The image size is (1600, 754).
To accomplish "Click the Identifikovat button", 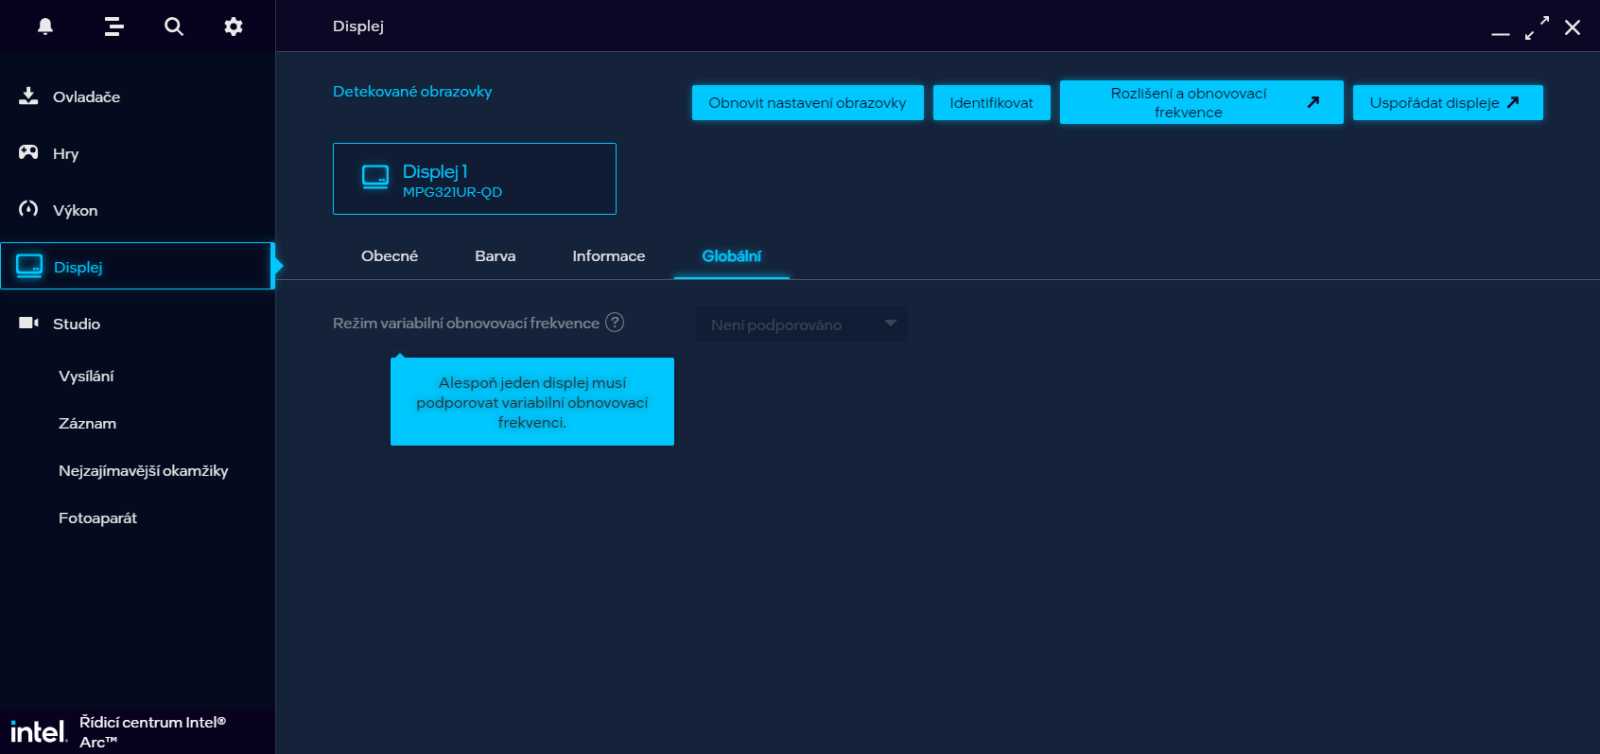I will 991,102.
